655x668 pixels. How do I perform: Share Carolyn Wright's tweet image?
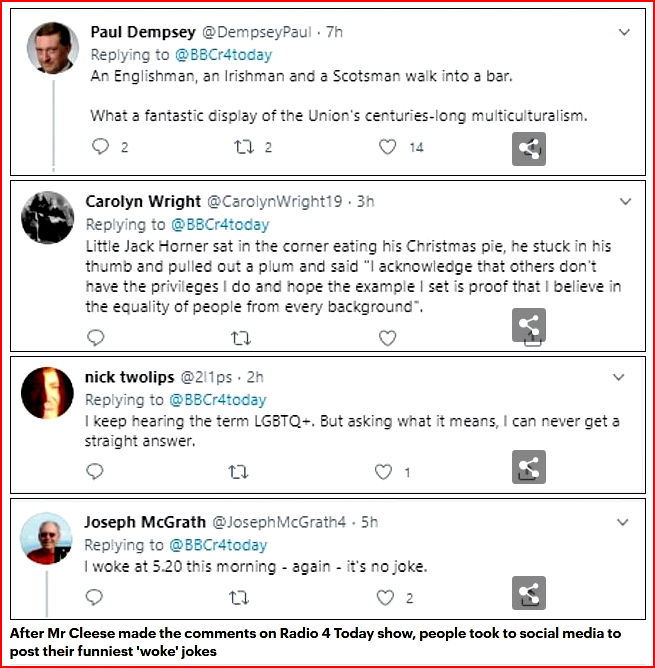tap(529, 326)
